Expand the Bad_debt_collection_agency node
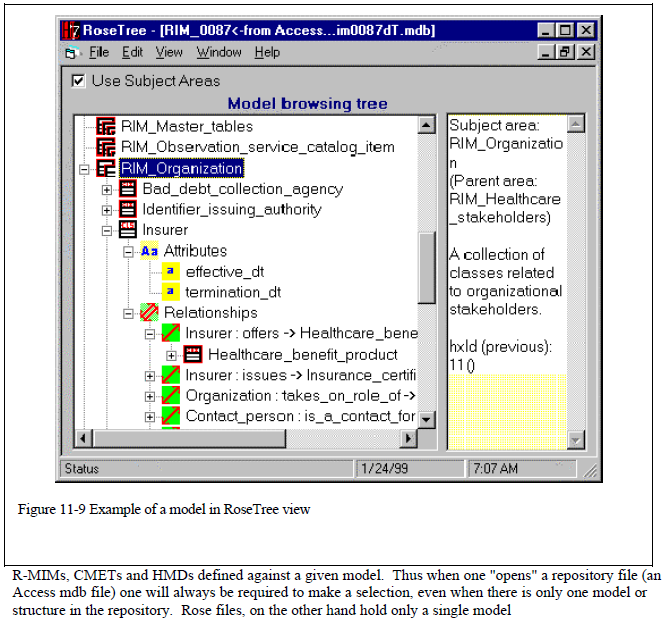The image size is (665, 621). click(x=107, y=190)
